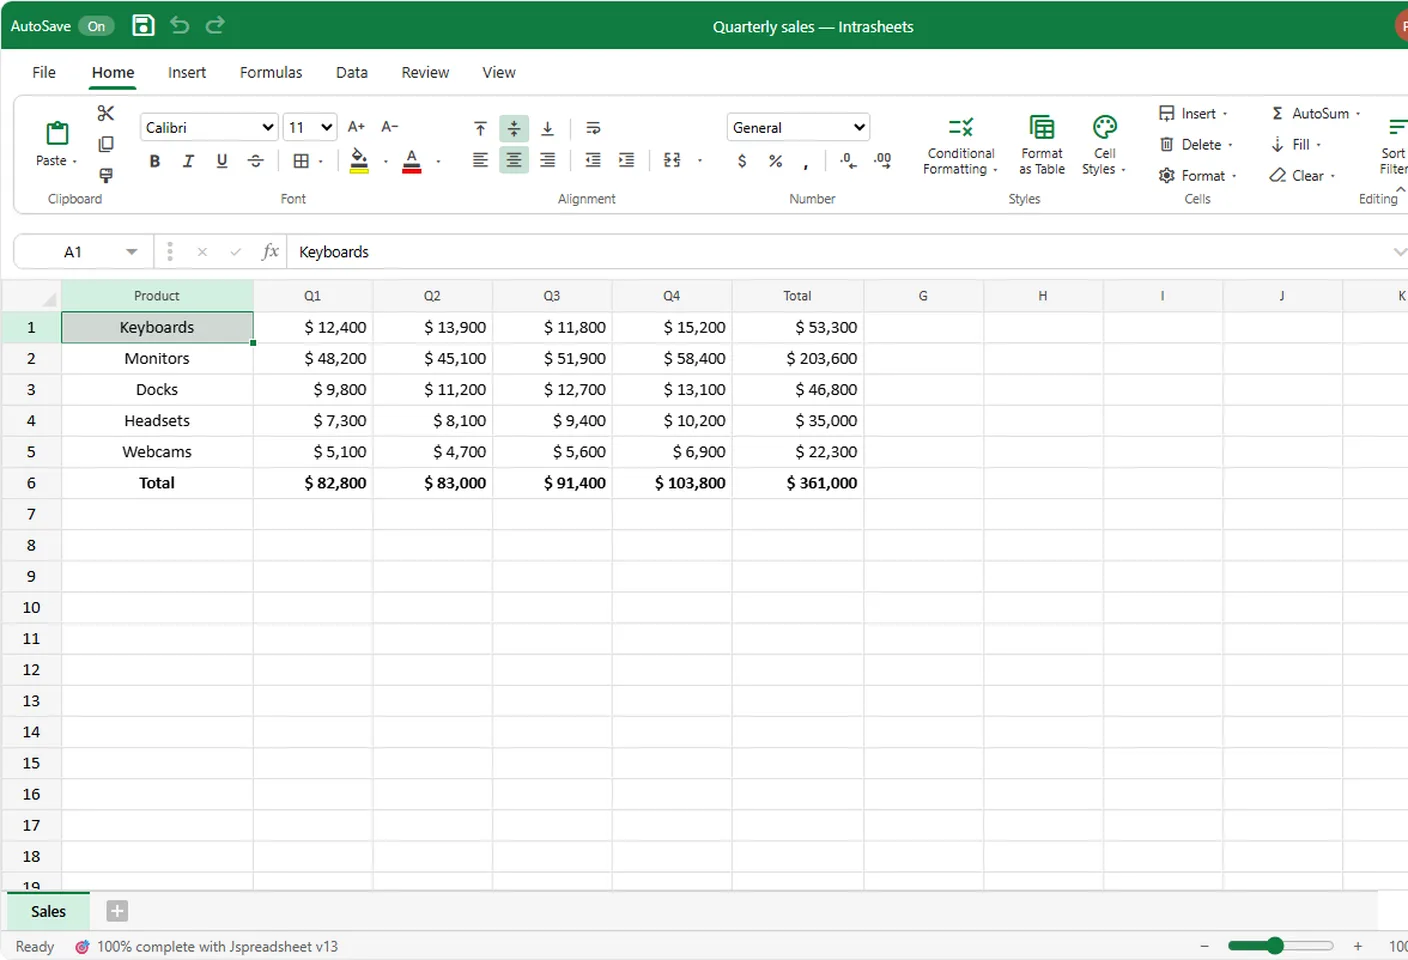Undo the last action
Screen dimensions: 1408x960
[180, 26]
